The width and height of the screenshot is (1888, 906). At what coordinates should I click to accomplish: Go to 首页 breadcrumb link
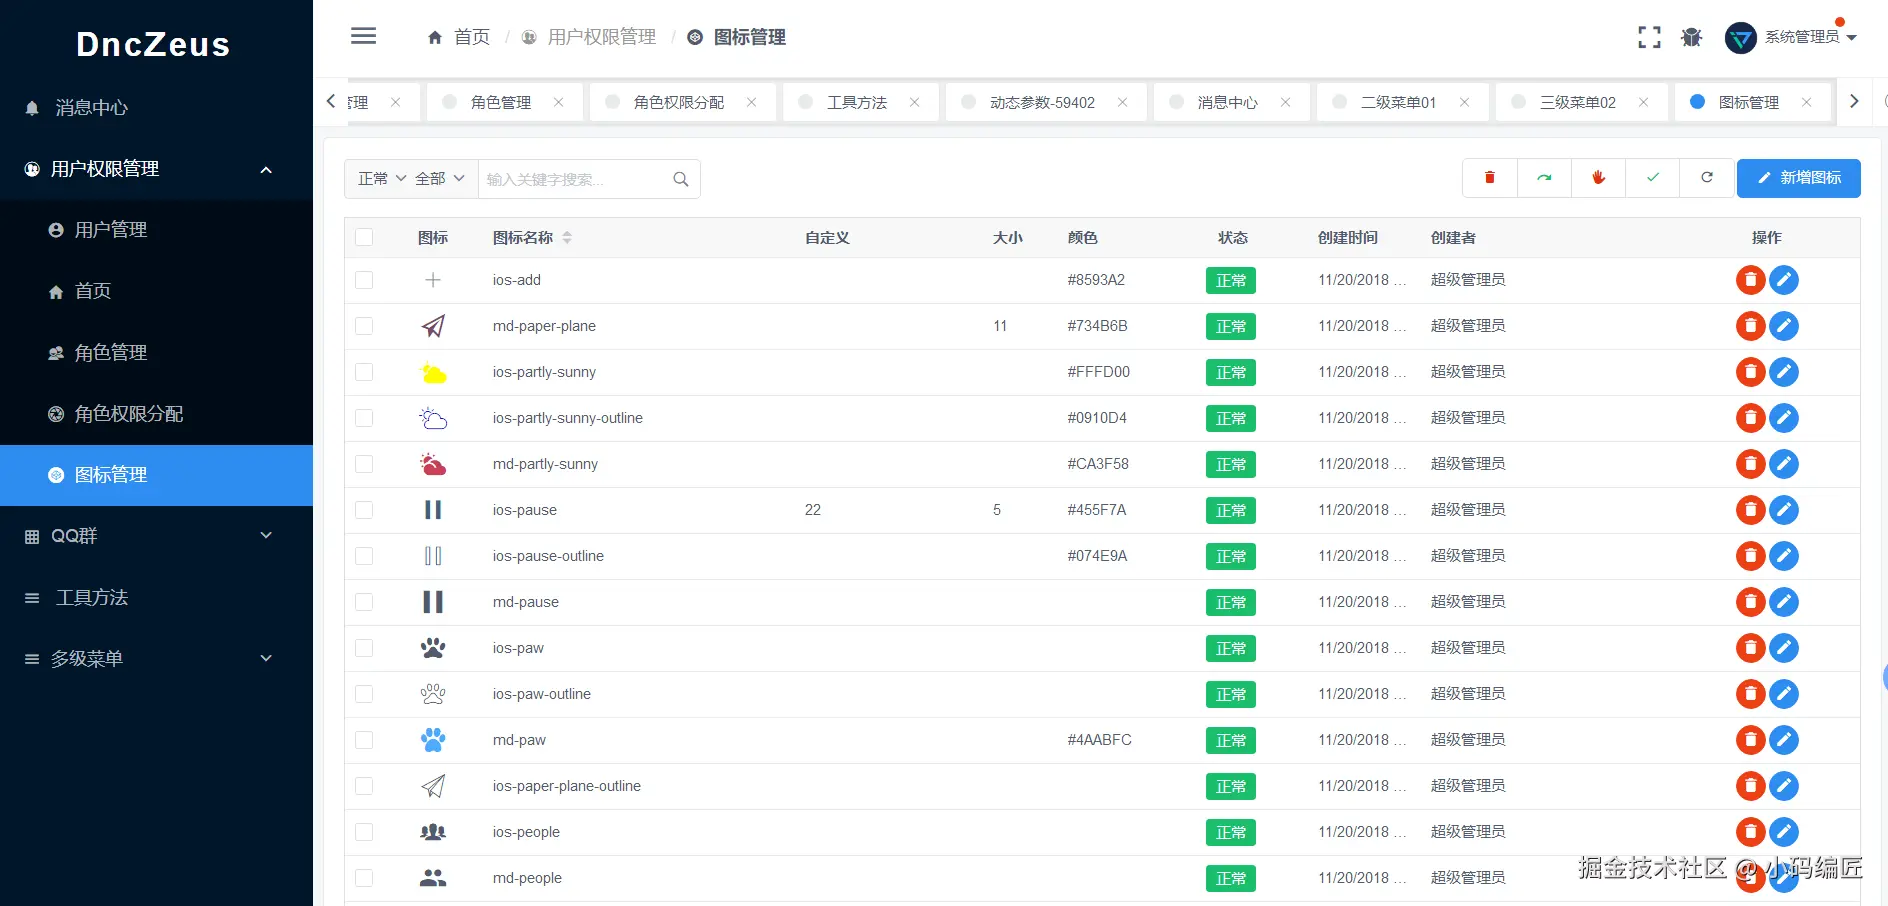459,37
